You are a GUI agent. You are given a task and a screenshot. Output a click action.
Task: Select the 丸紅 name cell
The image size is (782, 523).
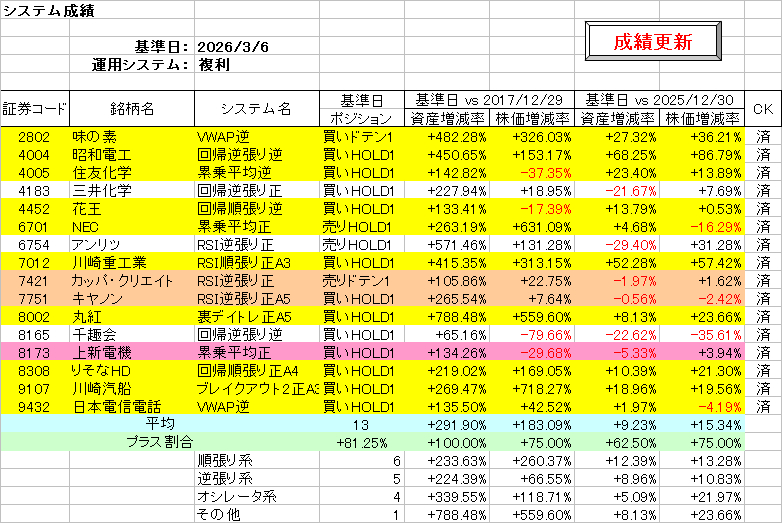click(x=132, y=316)
